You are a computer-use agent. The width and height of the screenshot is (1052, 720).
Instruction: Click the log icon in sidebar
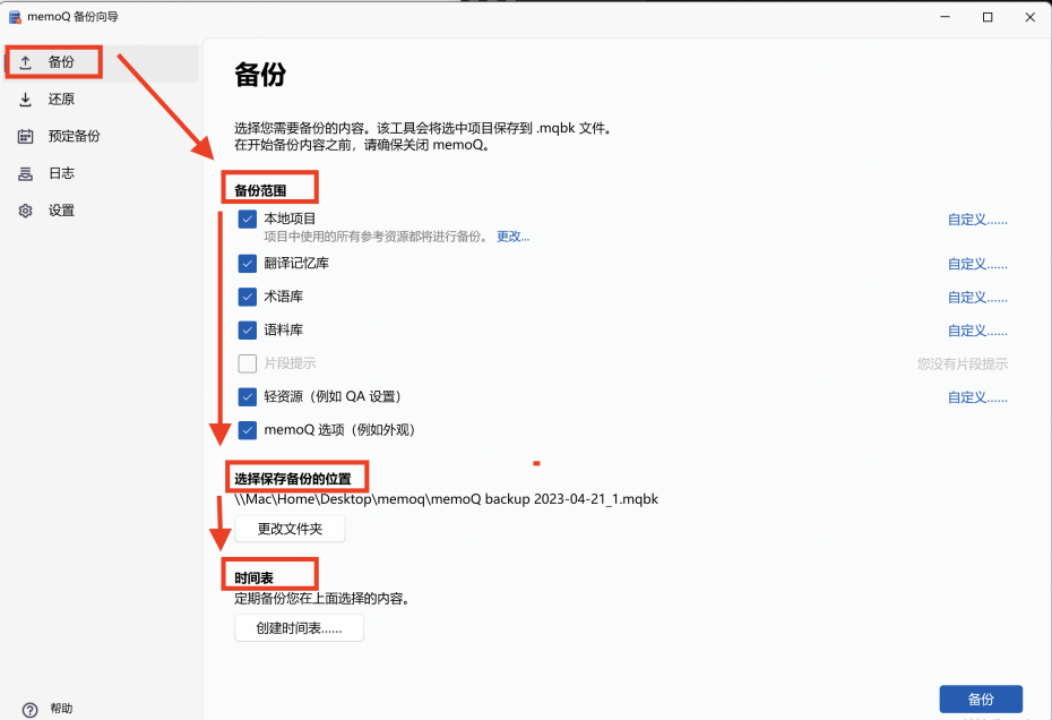tap(25, 174)
